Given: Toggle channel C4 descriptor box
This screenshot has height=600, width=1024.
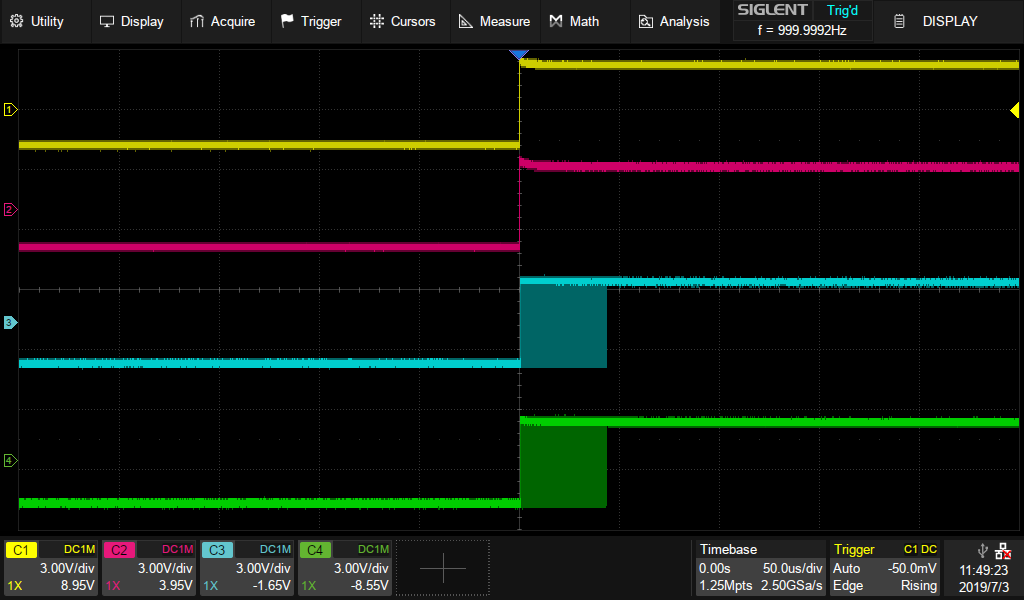Looking at the screenshot, I should (345, 567).
